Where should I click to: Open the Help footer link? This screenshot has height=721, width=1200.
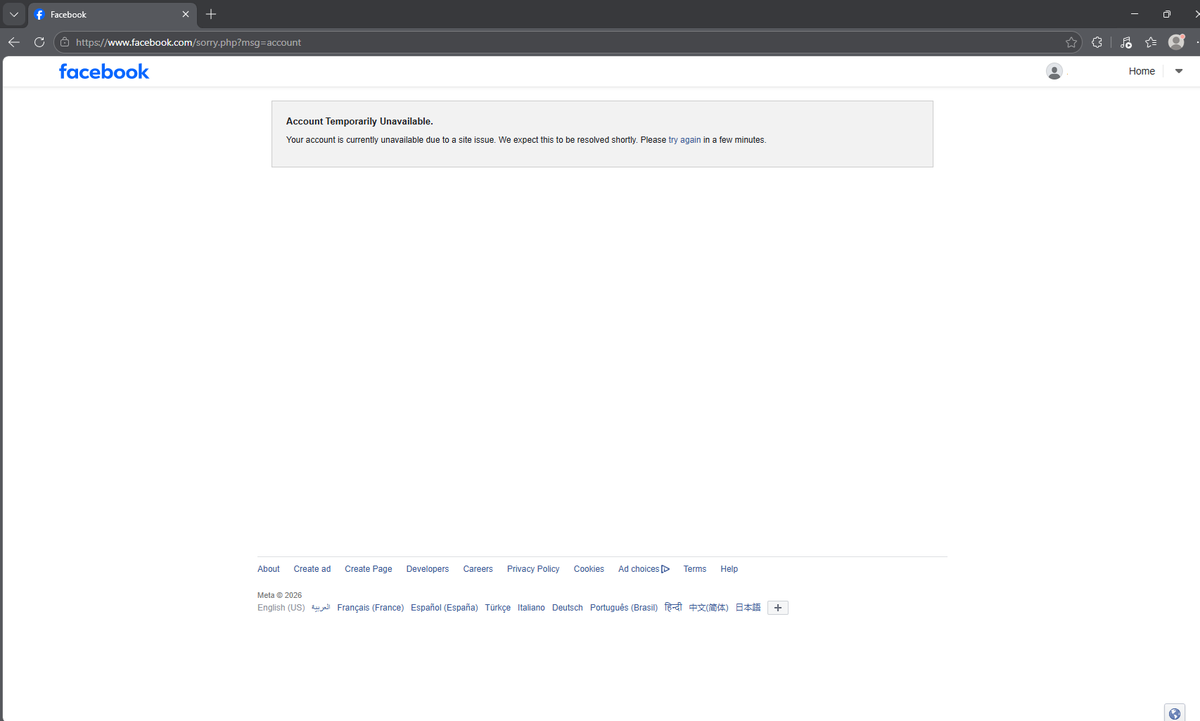pos(729,569)
